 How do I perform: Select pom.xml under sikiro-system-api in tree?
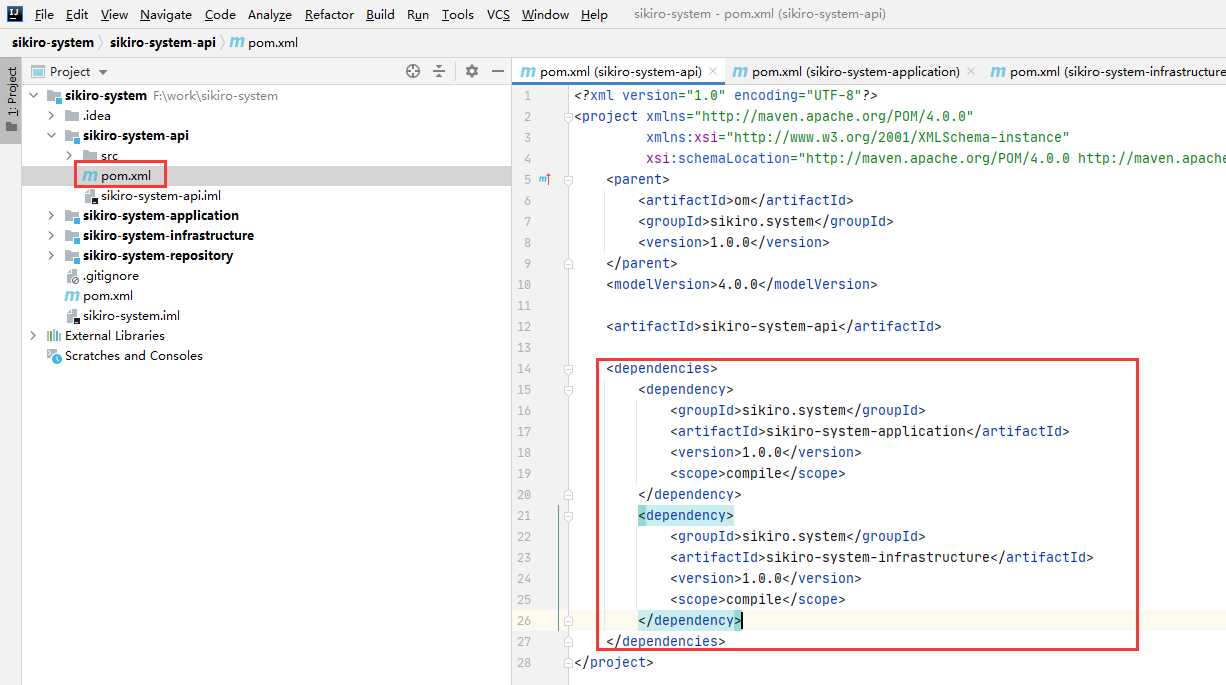(x=126, y=176)
